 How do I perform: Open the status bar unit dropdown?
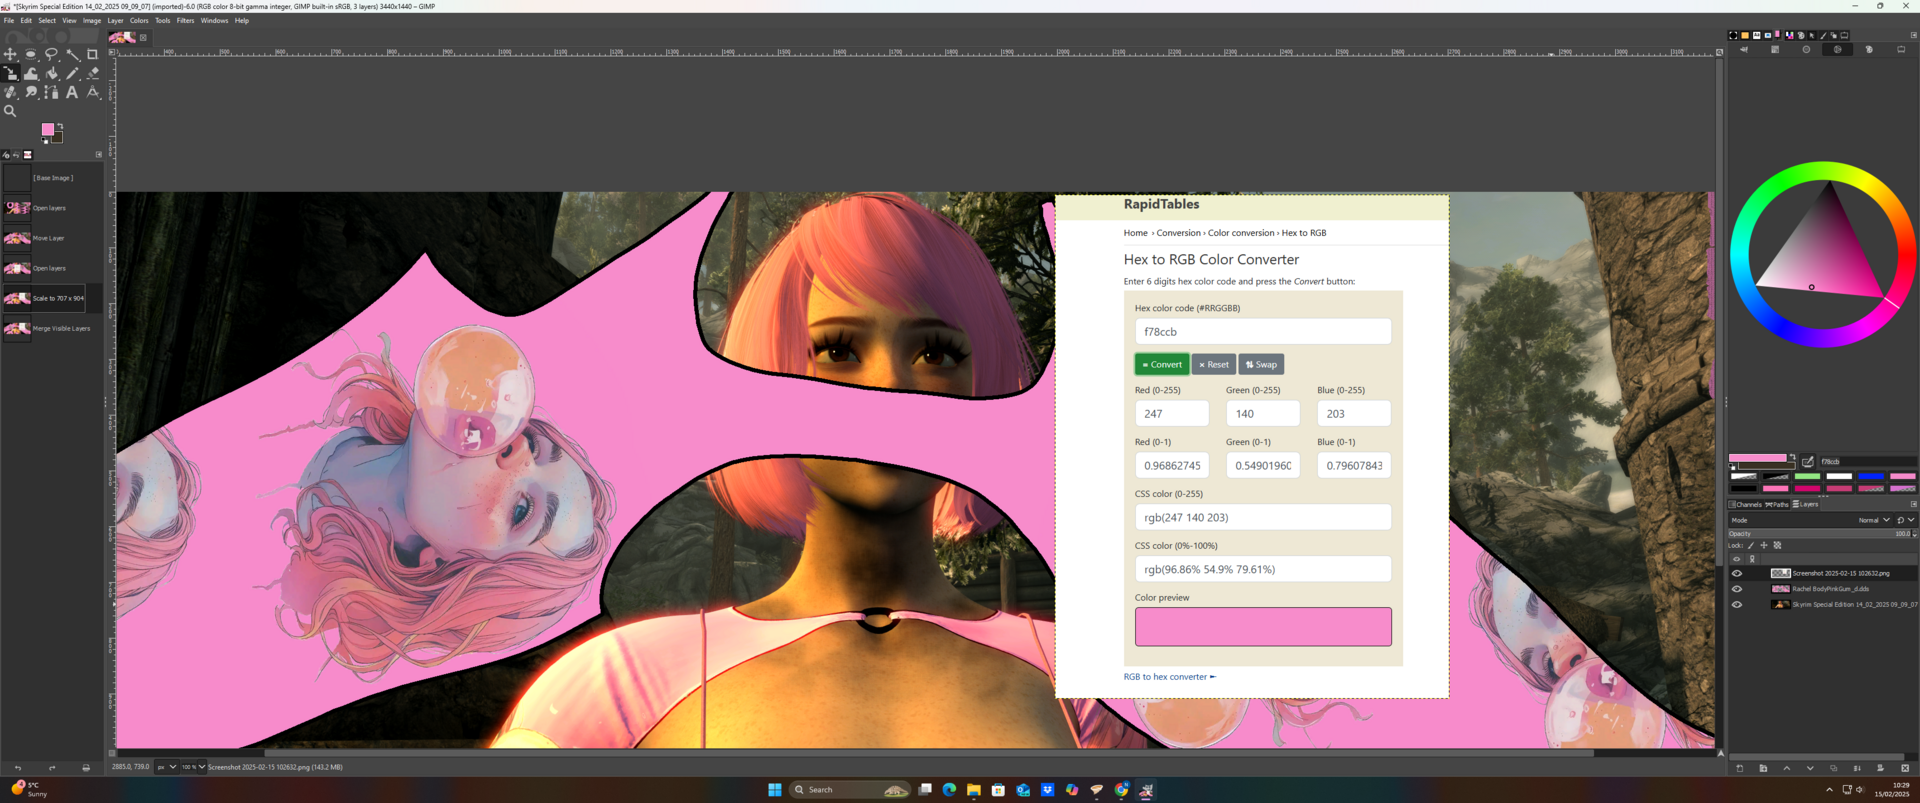click(x=166, y=767)
